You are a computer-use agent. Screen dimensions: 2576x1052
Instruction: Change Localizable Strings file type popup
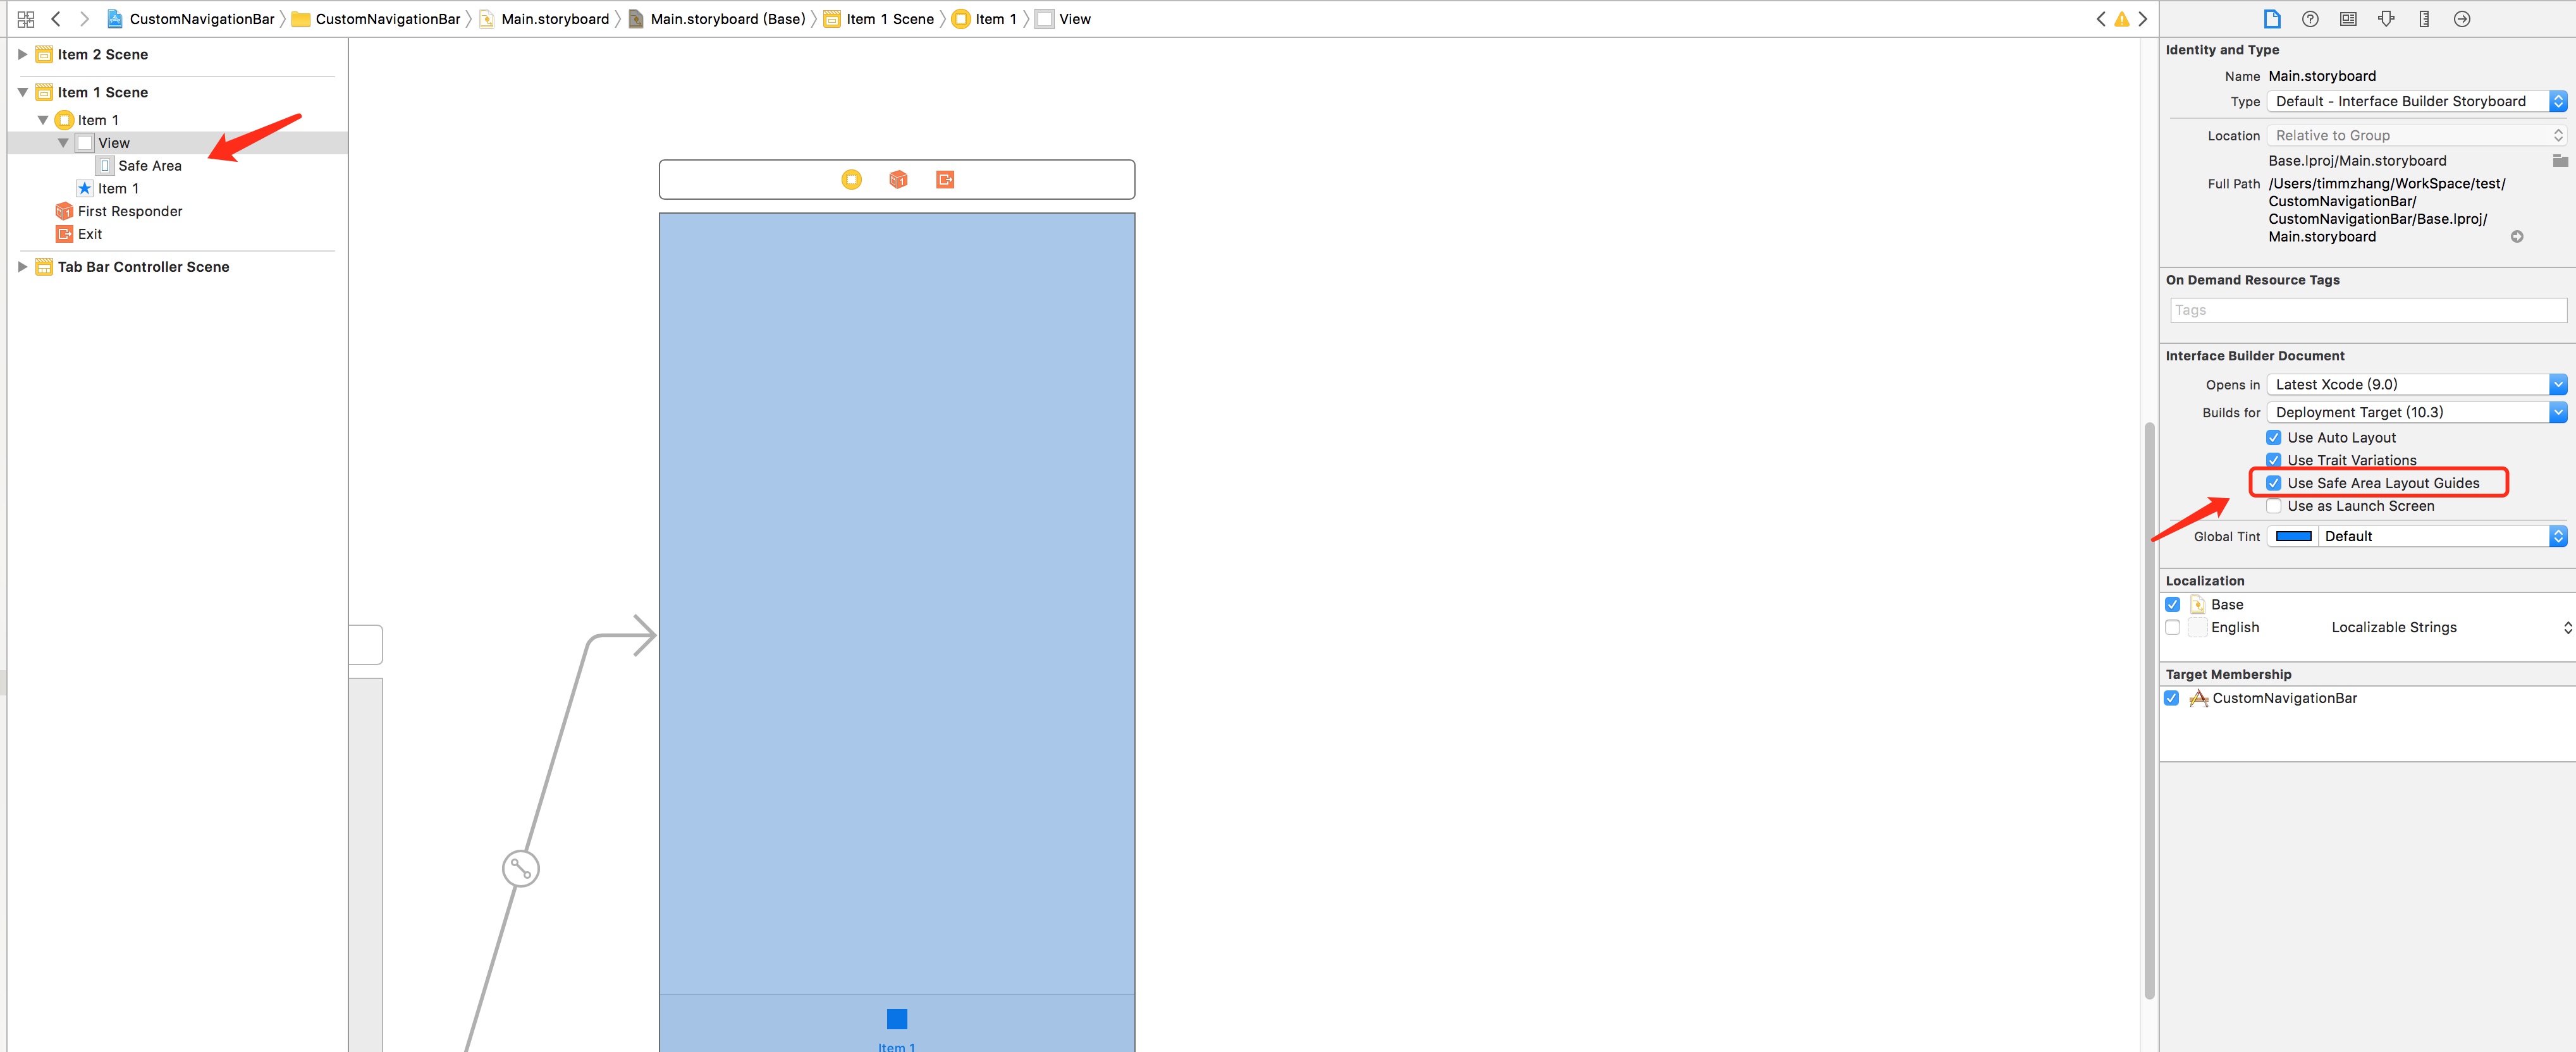[2451, 628]
